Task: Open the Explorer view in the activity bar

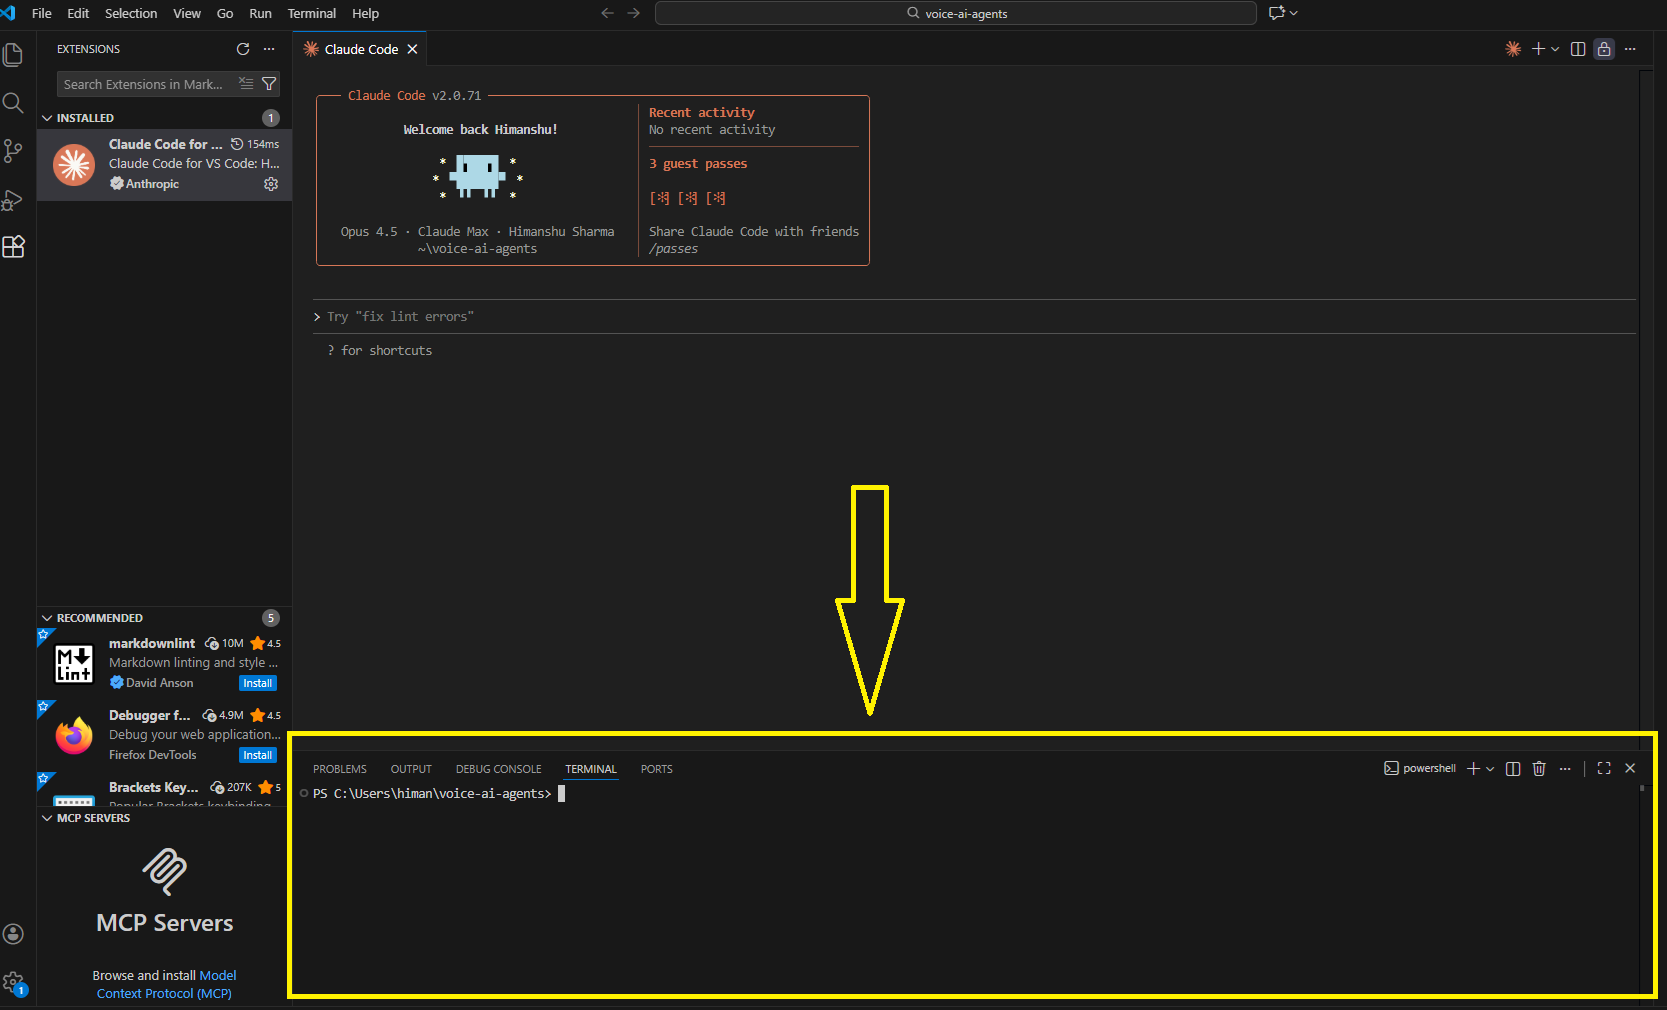Action: point(13,54)
